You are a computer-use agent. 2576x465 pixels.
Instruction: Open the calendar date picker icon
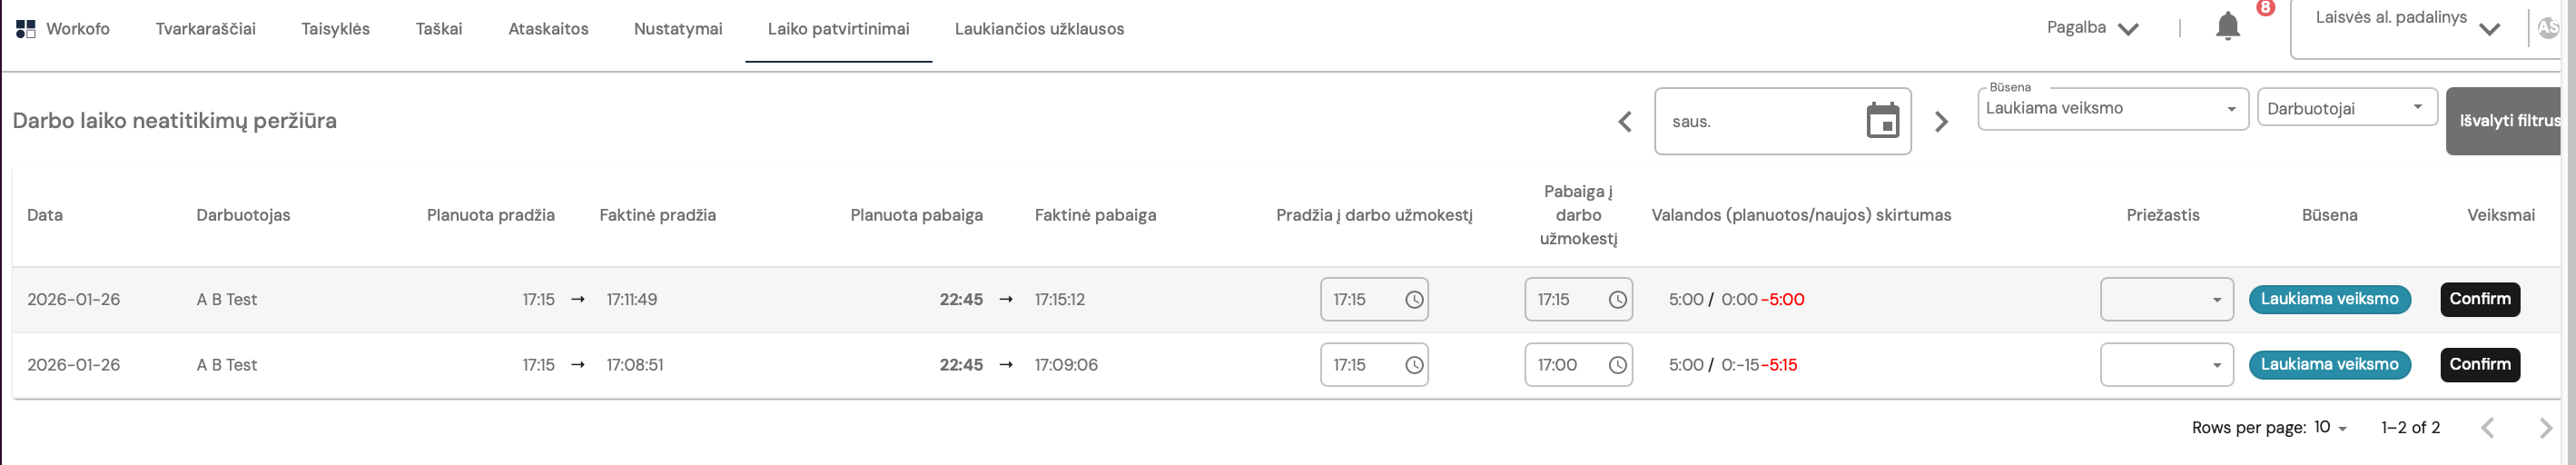(1882, 121)
